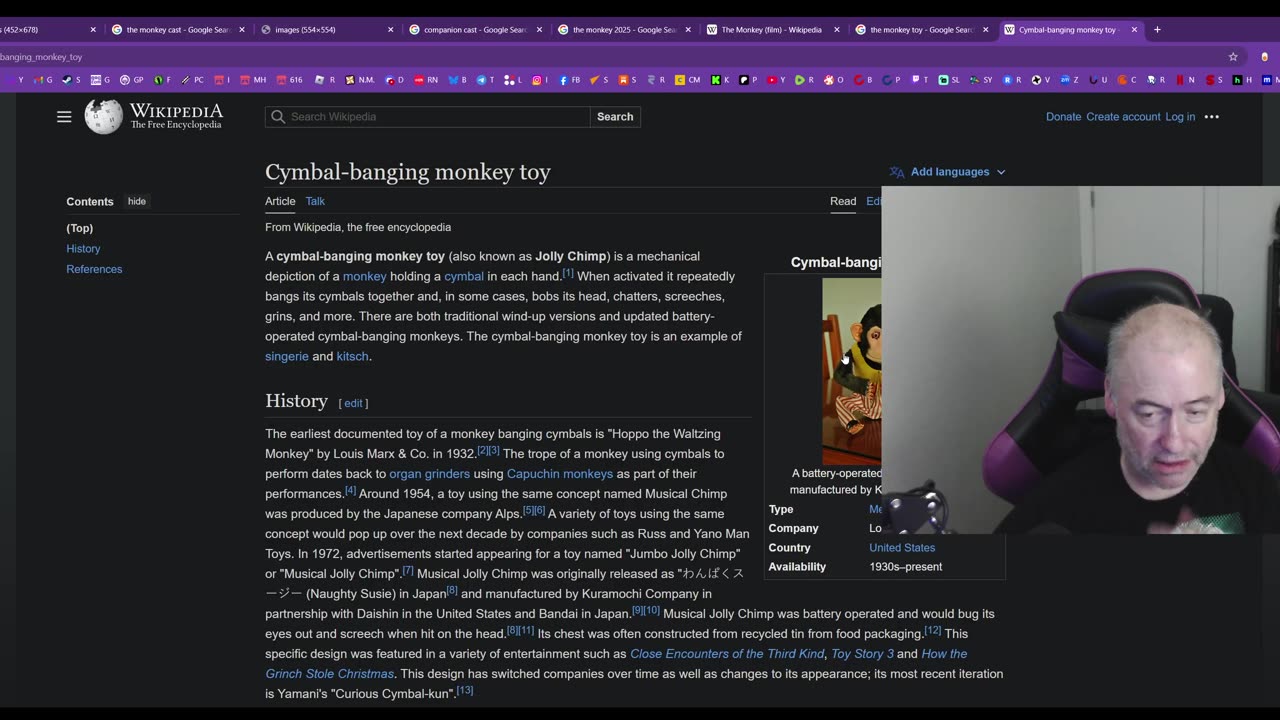Image resolution: width=1280 pixels, height=720 pixels.
Task: Click Create account link
Action: click(1123, 117)
